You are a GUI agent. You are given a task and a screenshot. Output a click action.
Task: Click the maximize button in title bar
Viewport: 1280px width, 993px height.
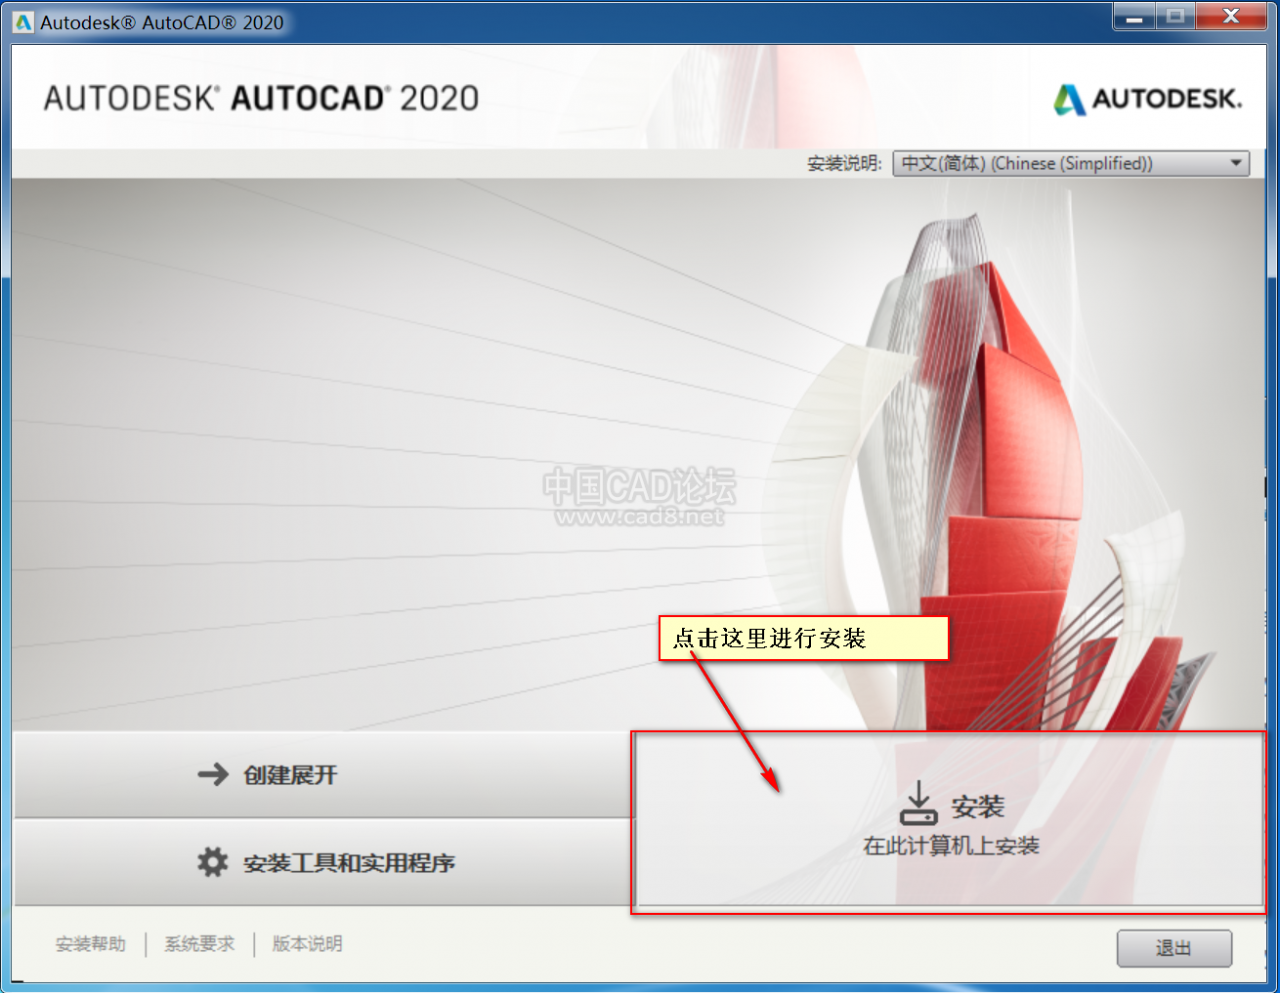(1176, 17)
